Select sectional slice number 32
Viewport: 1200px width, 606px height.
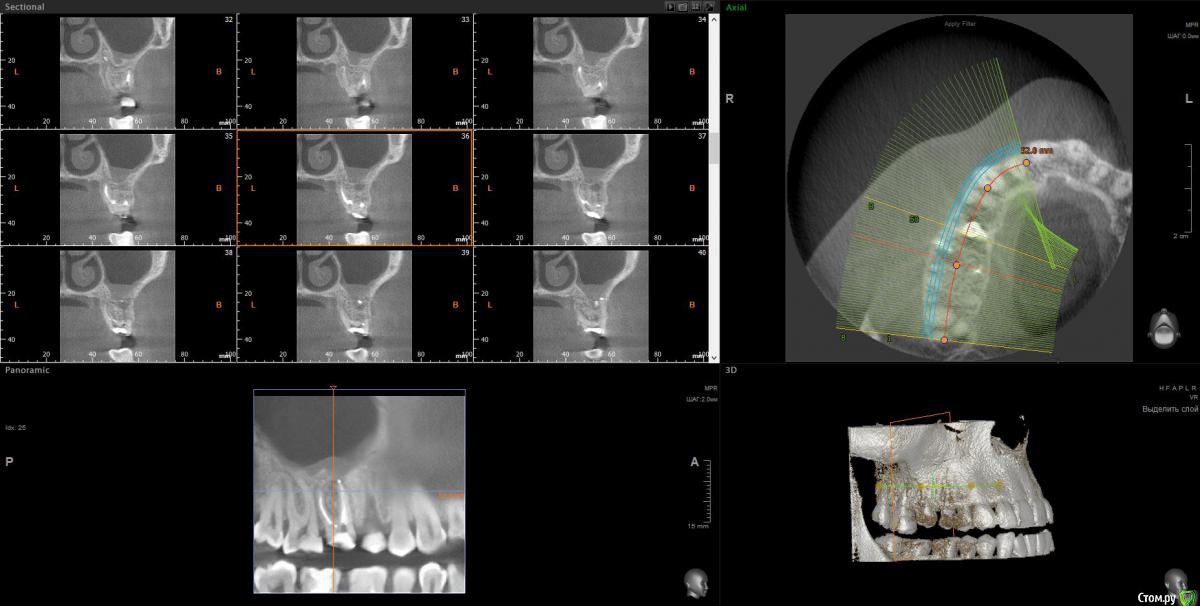[x=118, y=72]
